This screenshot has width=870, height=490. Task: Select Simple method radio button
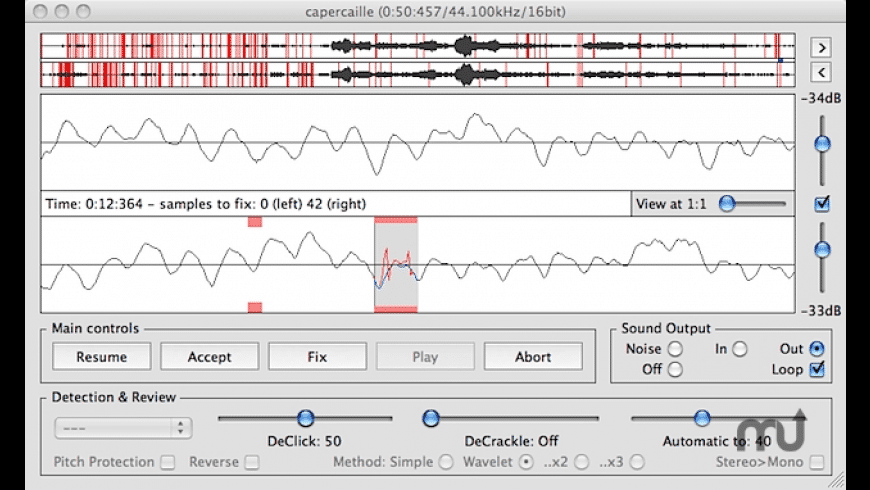pos(446,462)
